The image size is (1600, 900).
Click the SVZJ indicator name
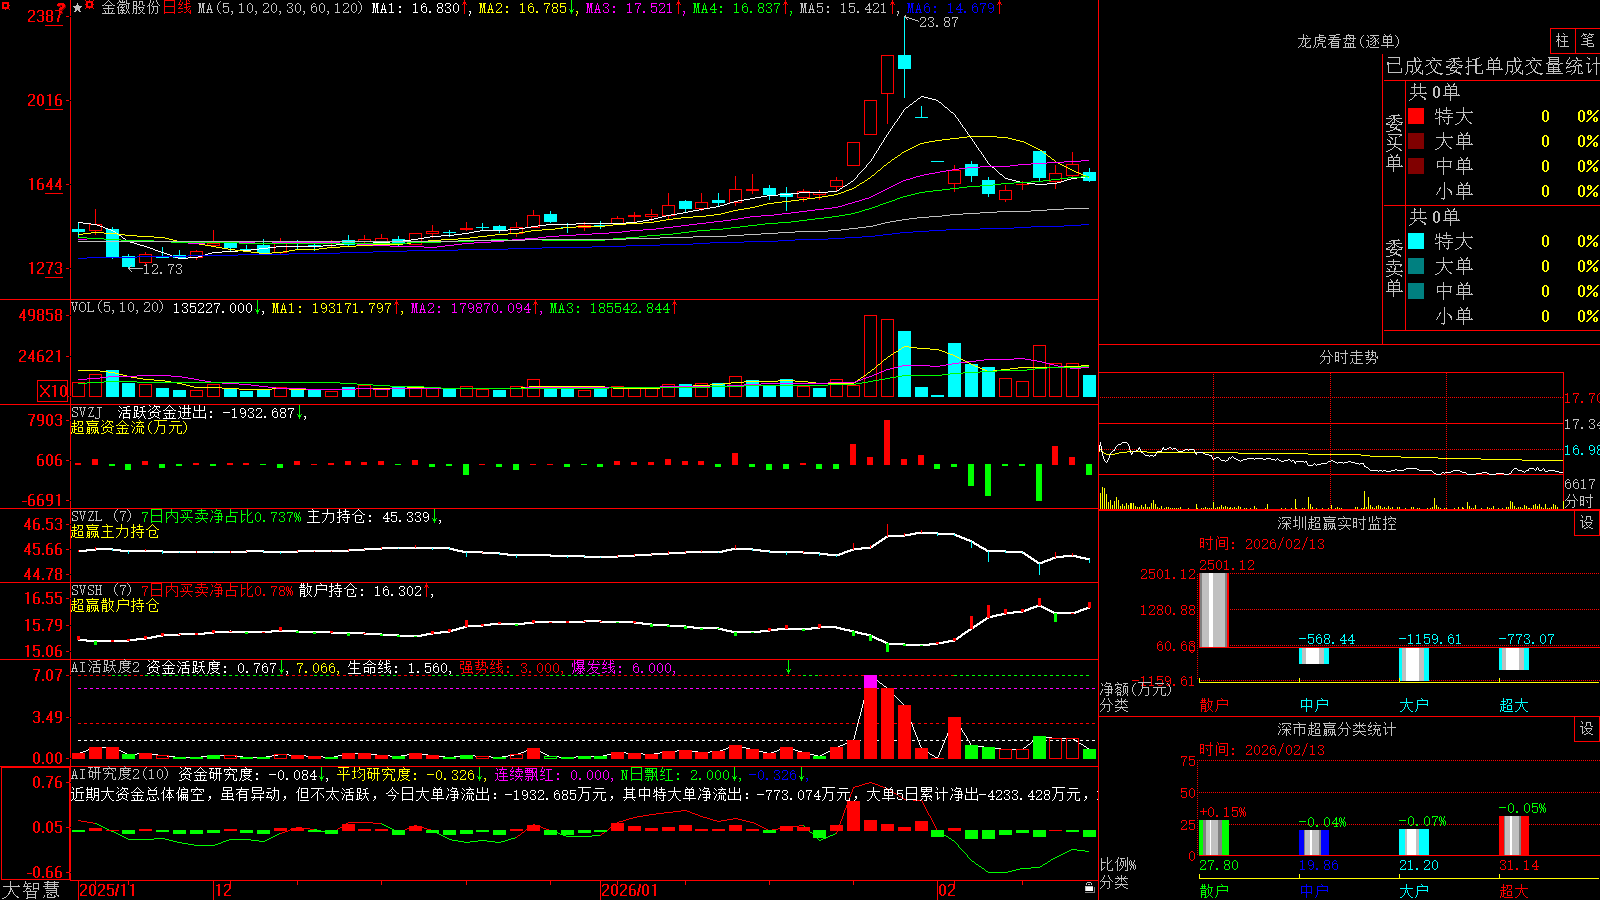point(87,412)
